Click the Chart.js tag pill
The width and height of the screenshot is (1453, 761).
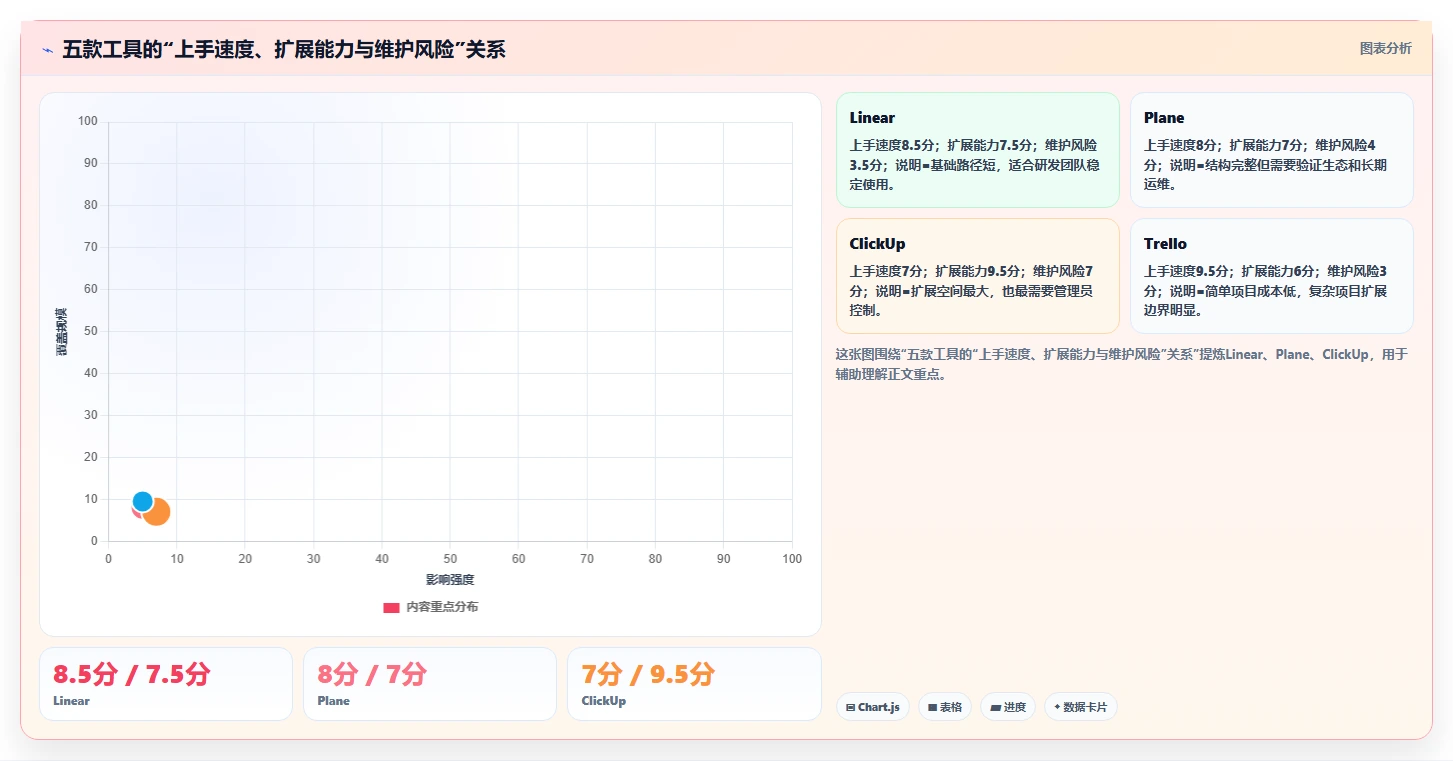pos(872,707)
